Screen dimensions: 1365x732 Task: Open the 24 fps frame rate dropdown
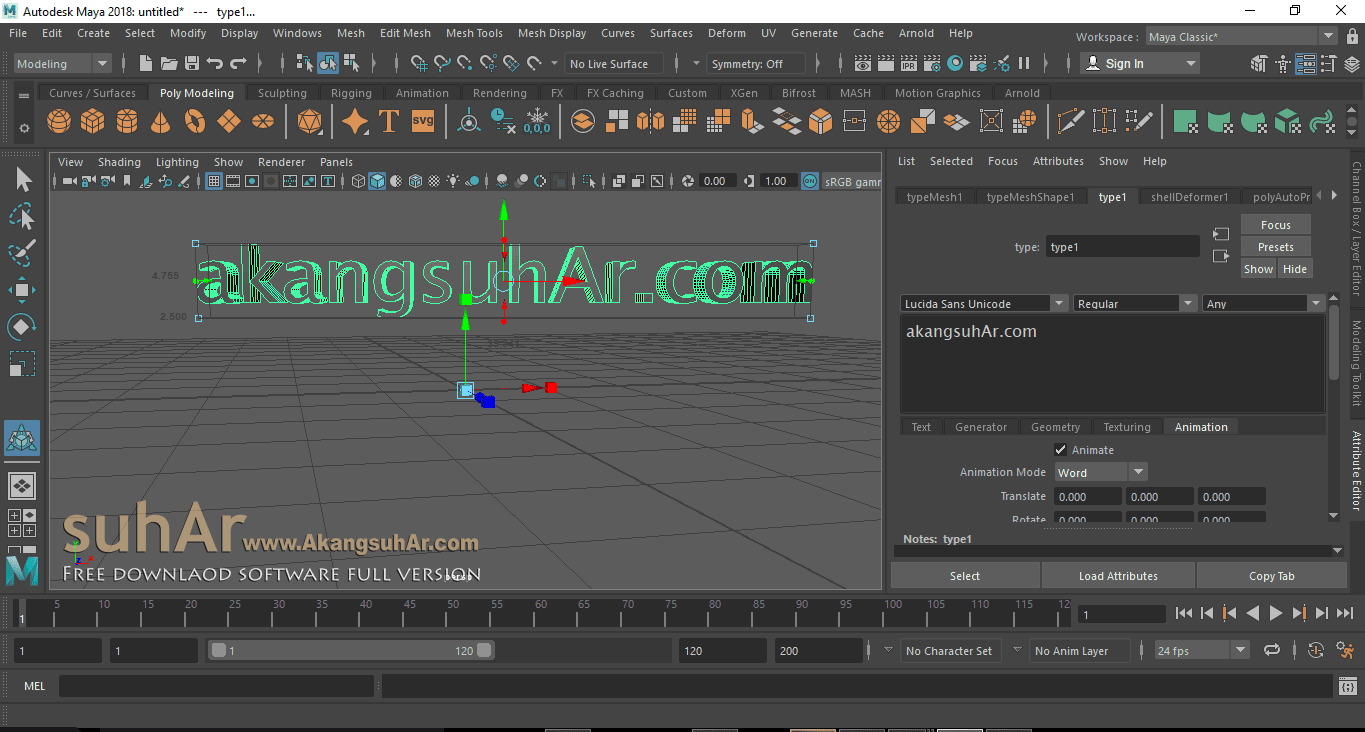pos(1202,650)
